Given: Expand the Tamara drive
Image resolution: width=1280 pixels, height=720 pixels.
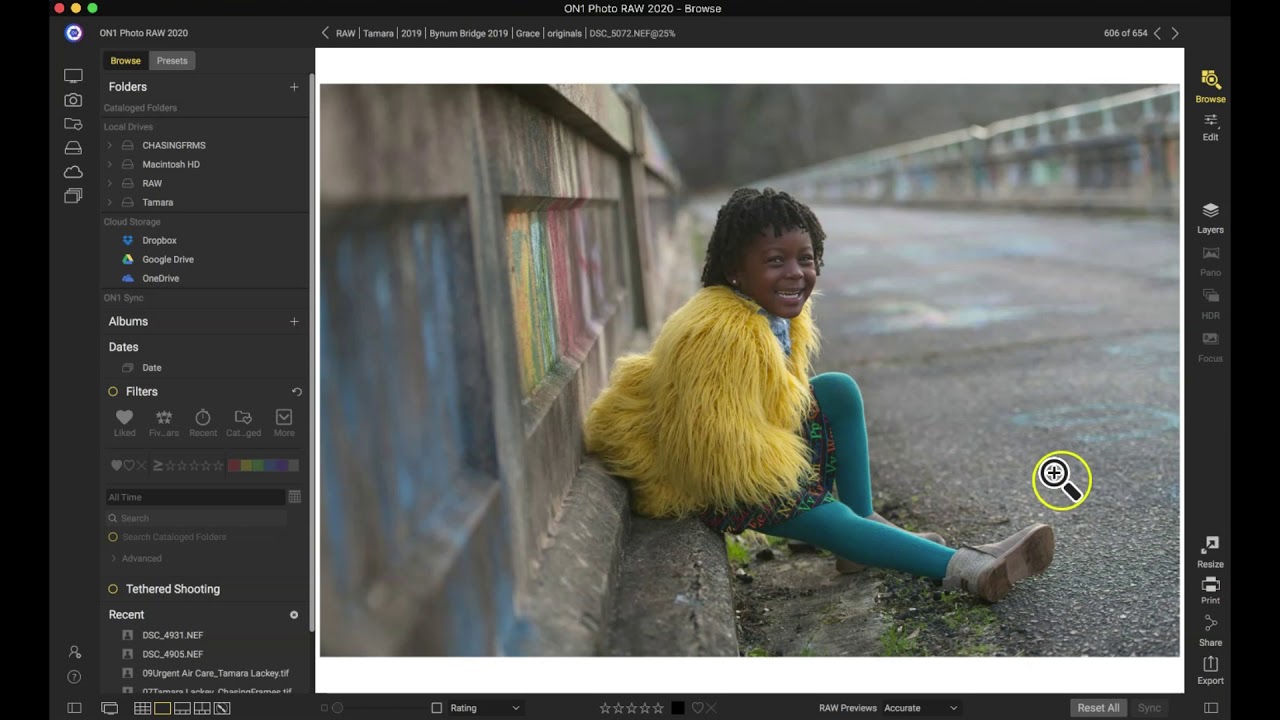Looking at the screenshot, I should coord(109,202).
